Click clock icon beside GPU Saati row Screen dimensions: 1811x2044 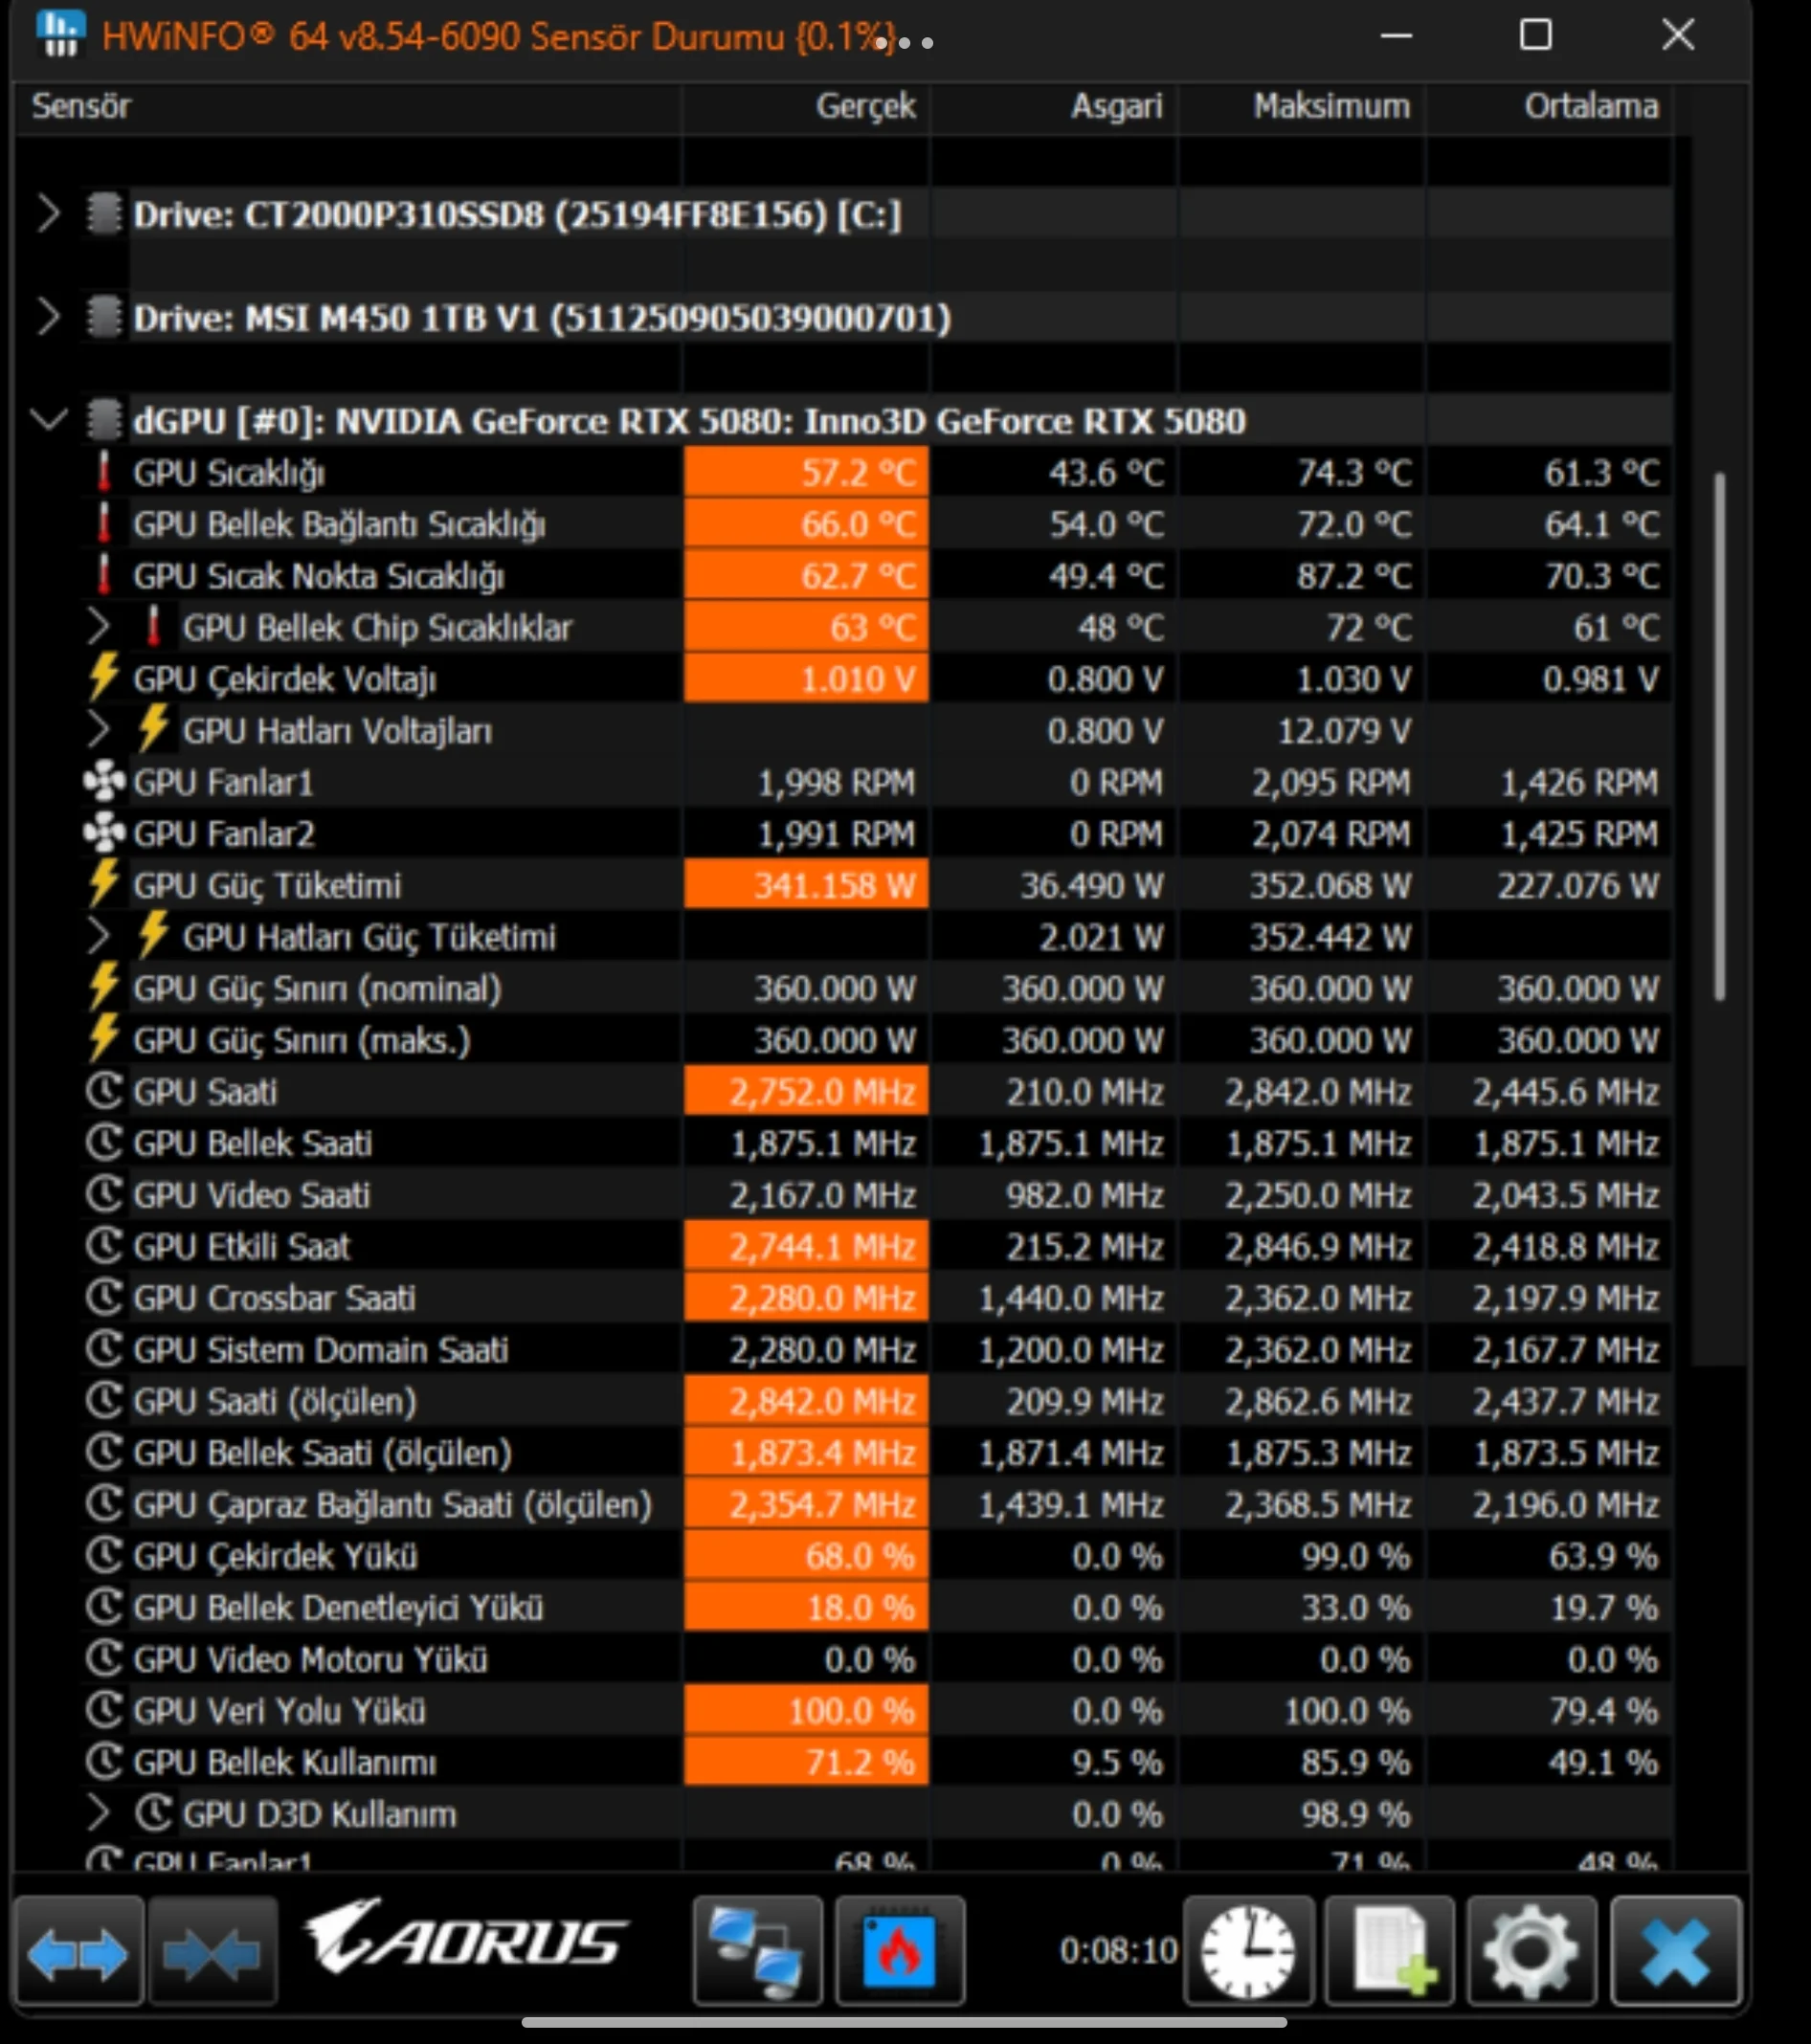[104, 1091]
